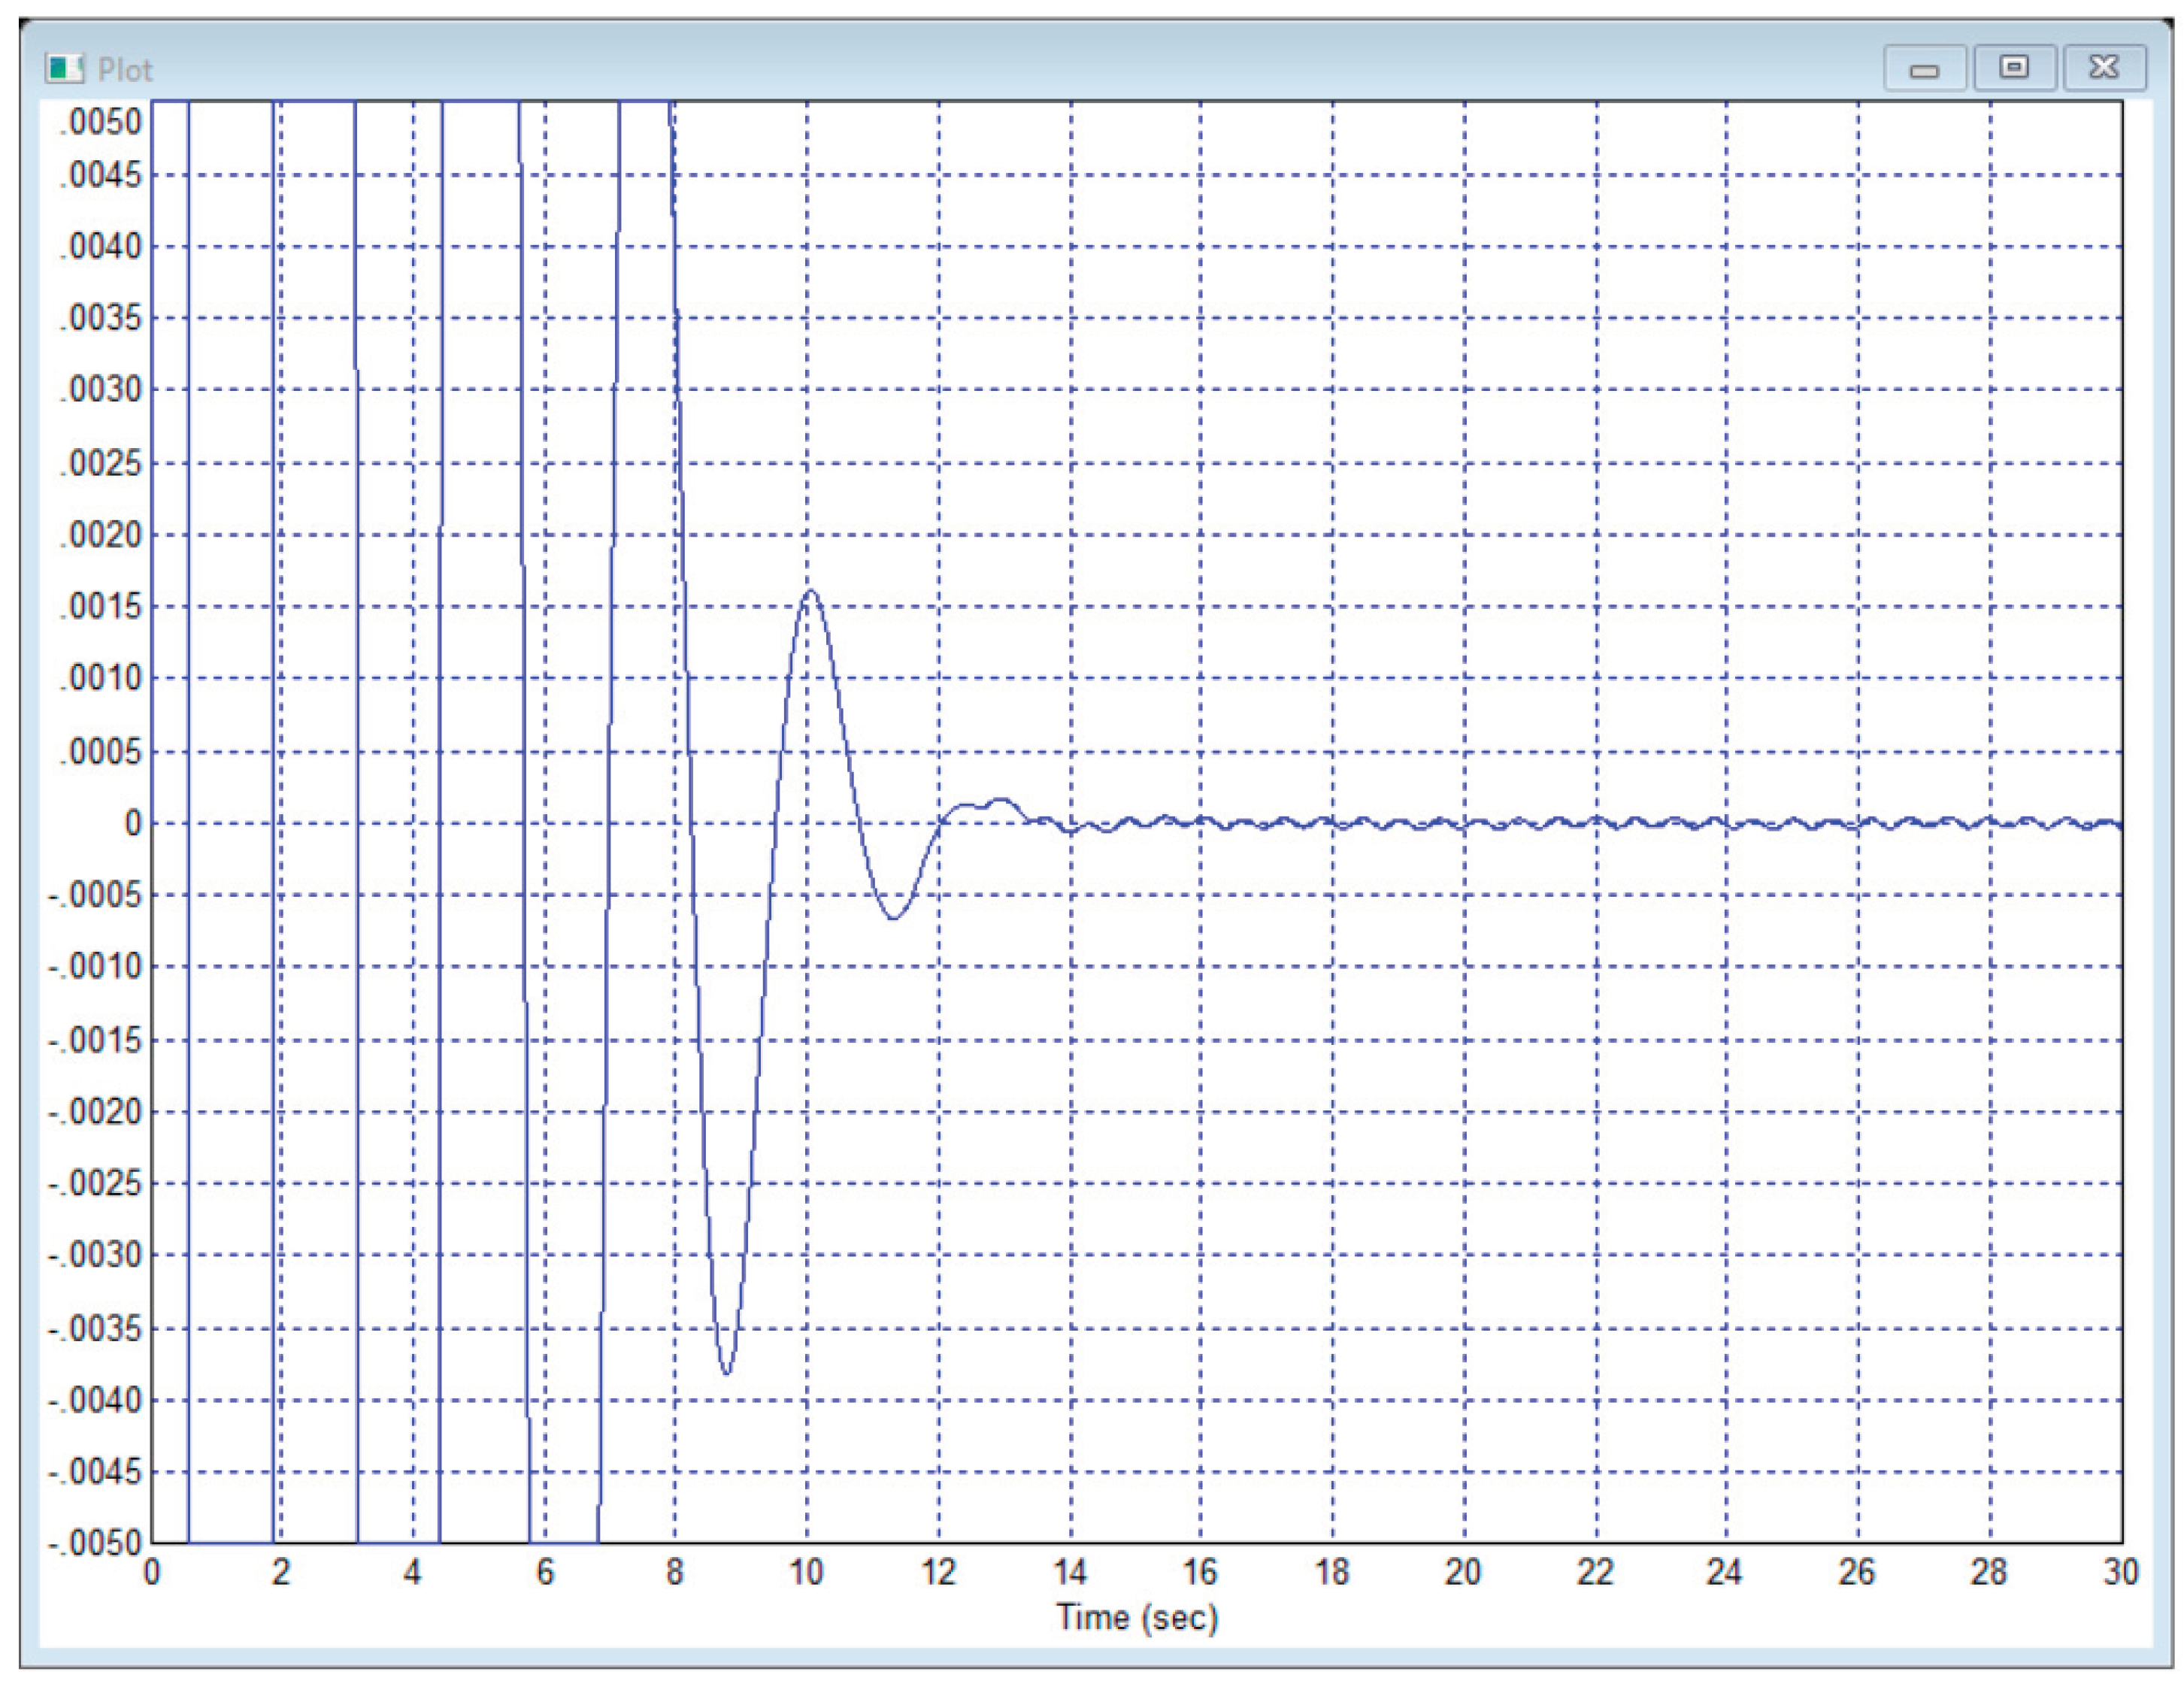Minimize the Plot window

tap(1925, 68)
